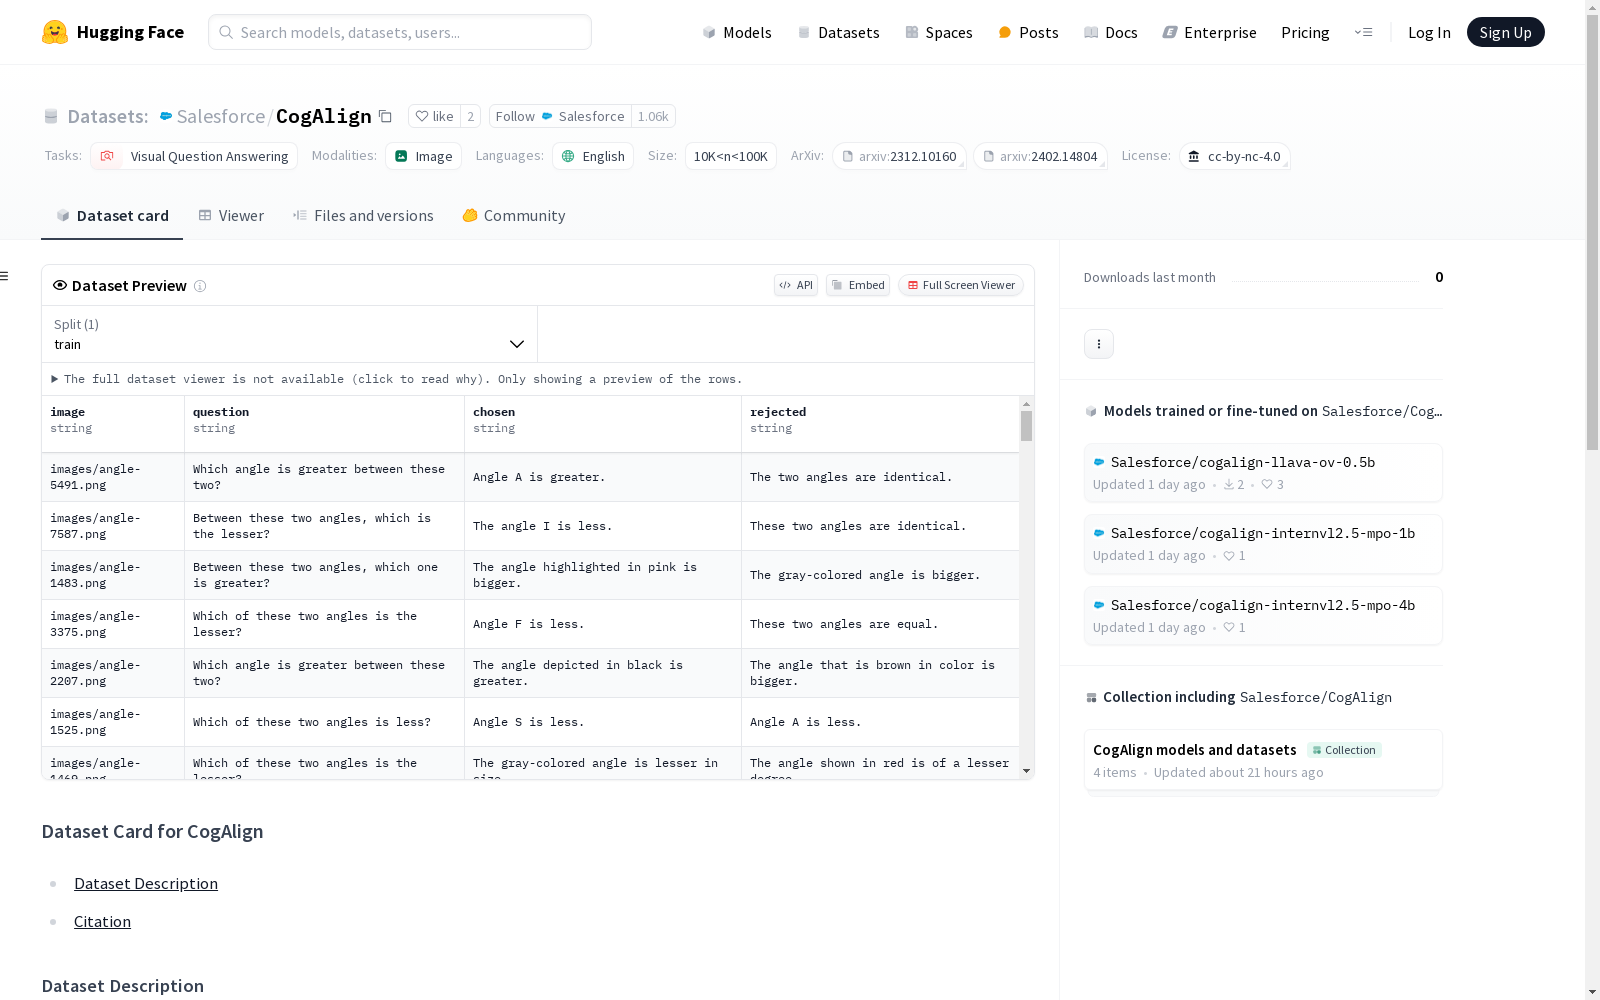Screen dimensions: 1600x1000
Task: Click the Log In link
Action: pos(1429,32)
